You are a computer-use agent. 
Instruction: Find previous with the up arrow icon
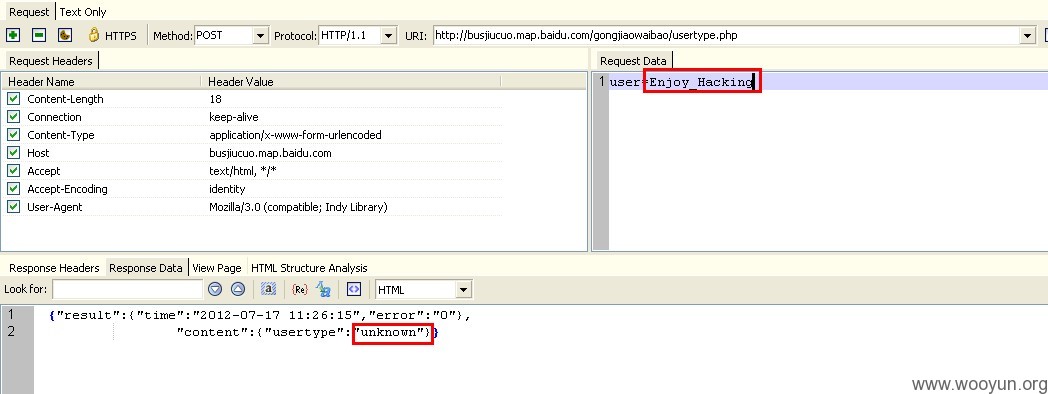click(238, 290)
